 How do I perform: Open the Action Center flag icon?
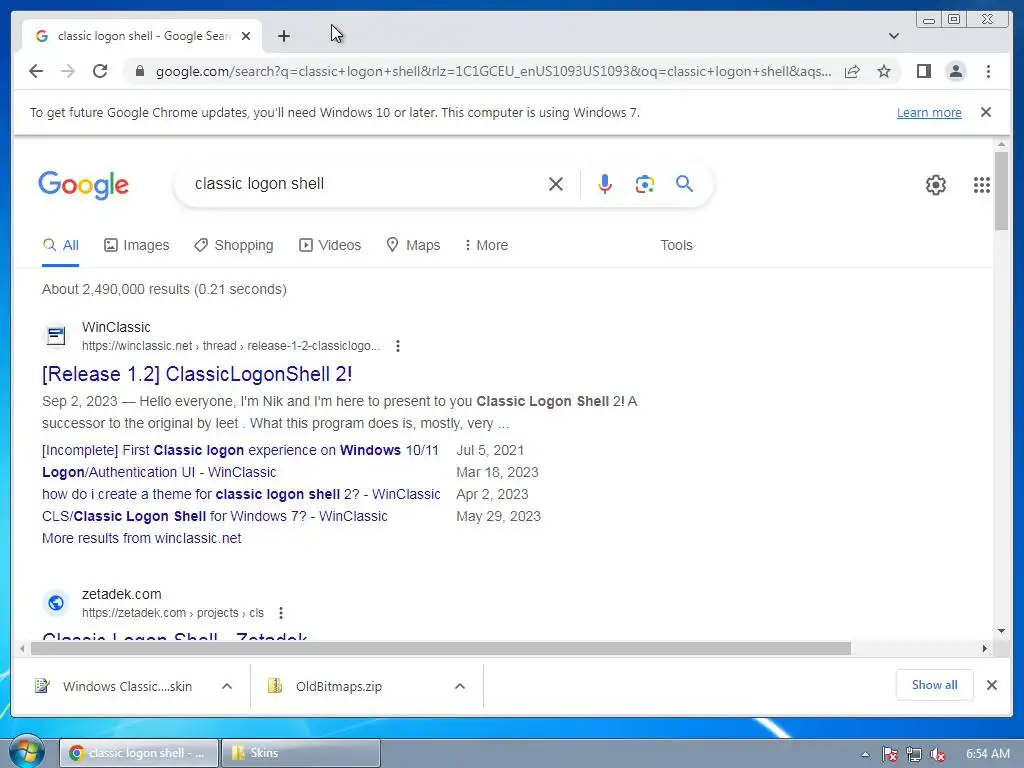889,754
